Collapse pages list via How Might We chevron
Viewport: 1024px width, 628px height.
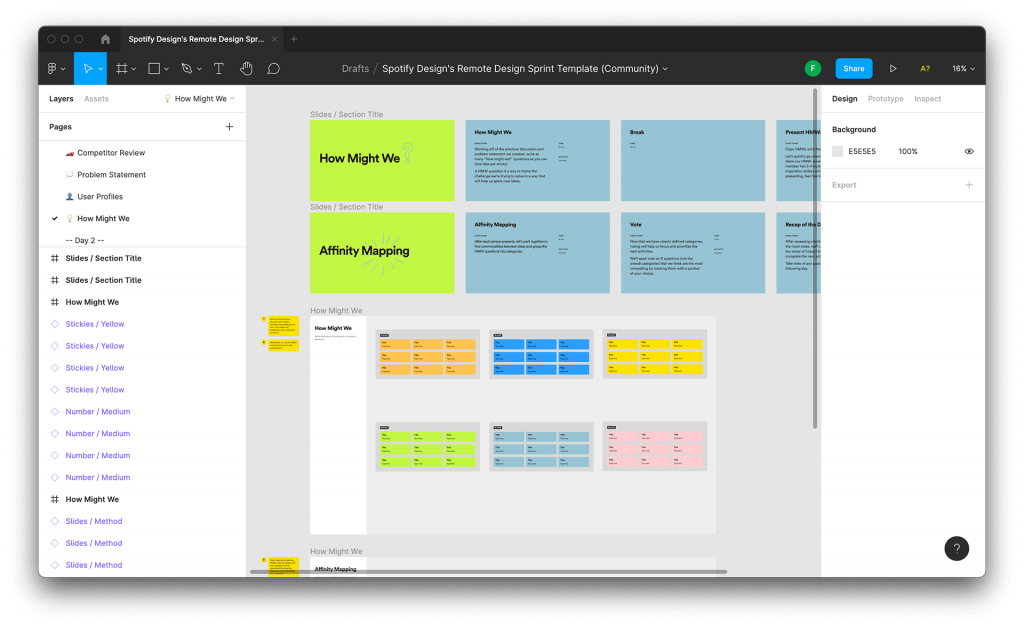(232, 99)
